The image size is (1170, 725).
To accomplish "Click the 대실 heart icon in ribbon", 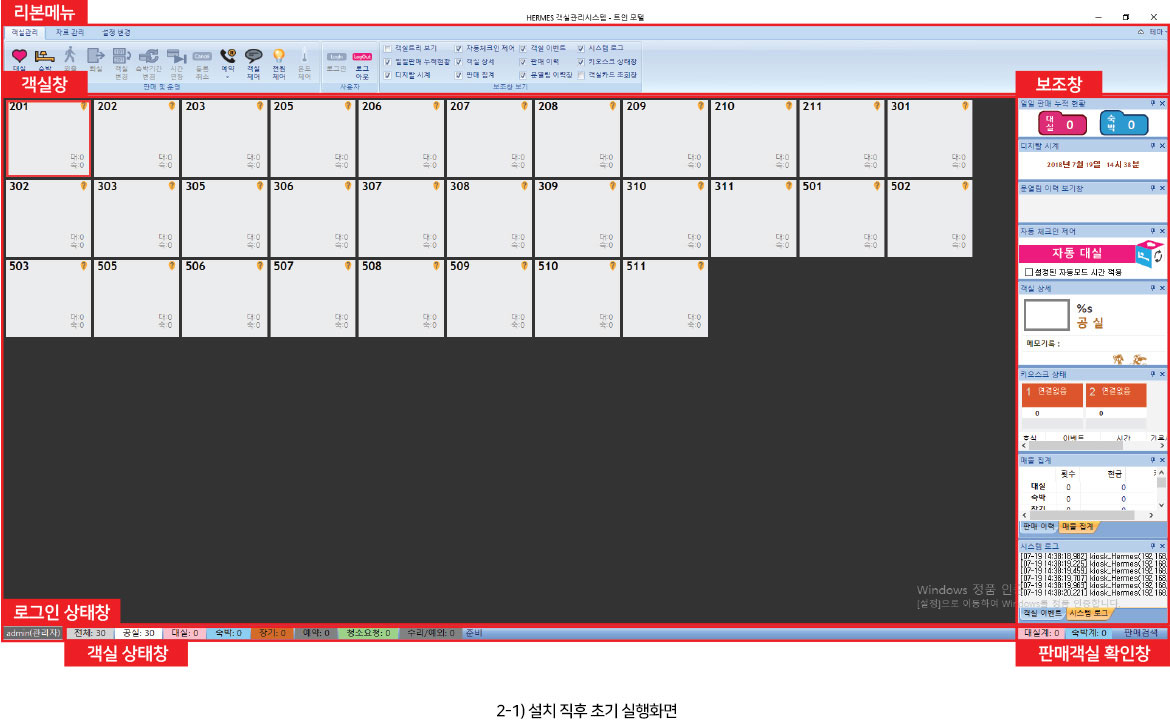I will click(x=19, y=56).
